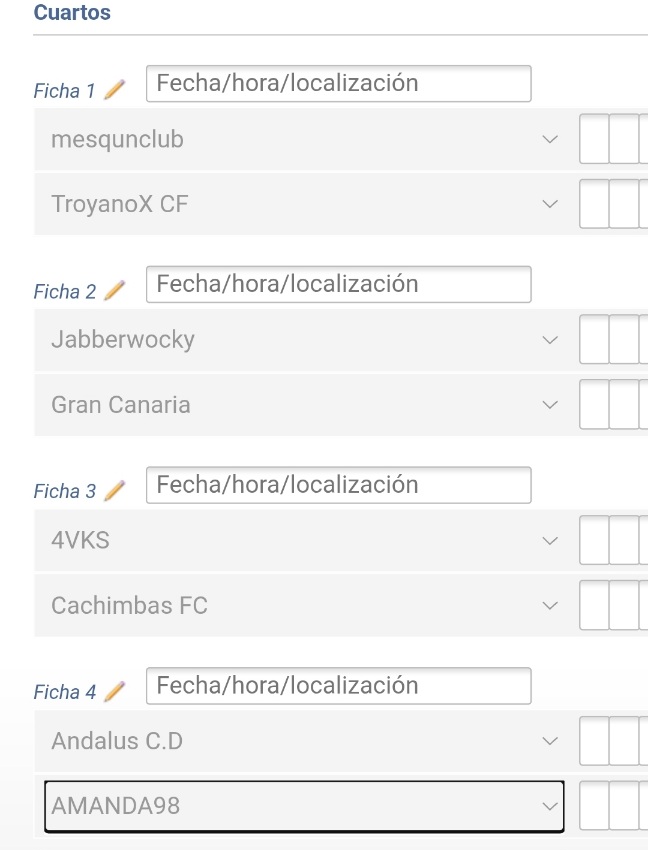This screenshot has height=850, width=648.
Task: Click the pencil edit icon for Ficha 3
Action: [x=114, y=491]
